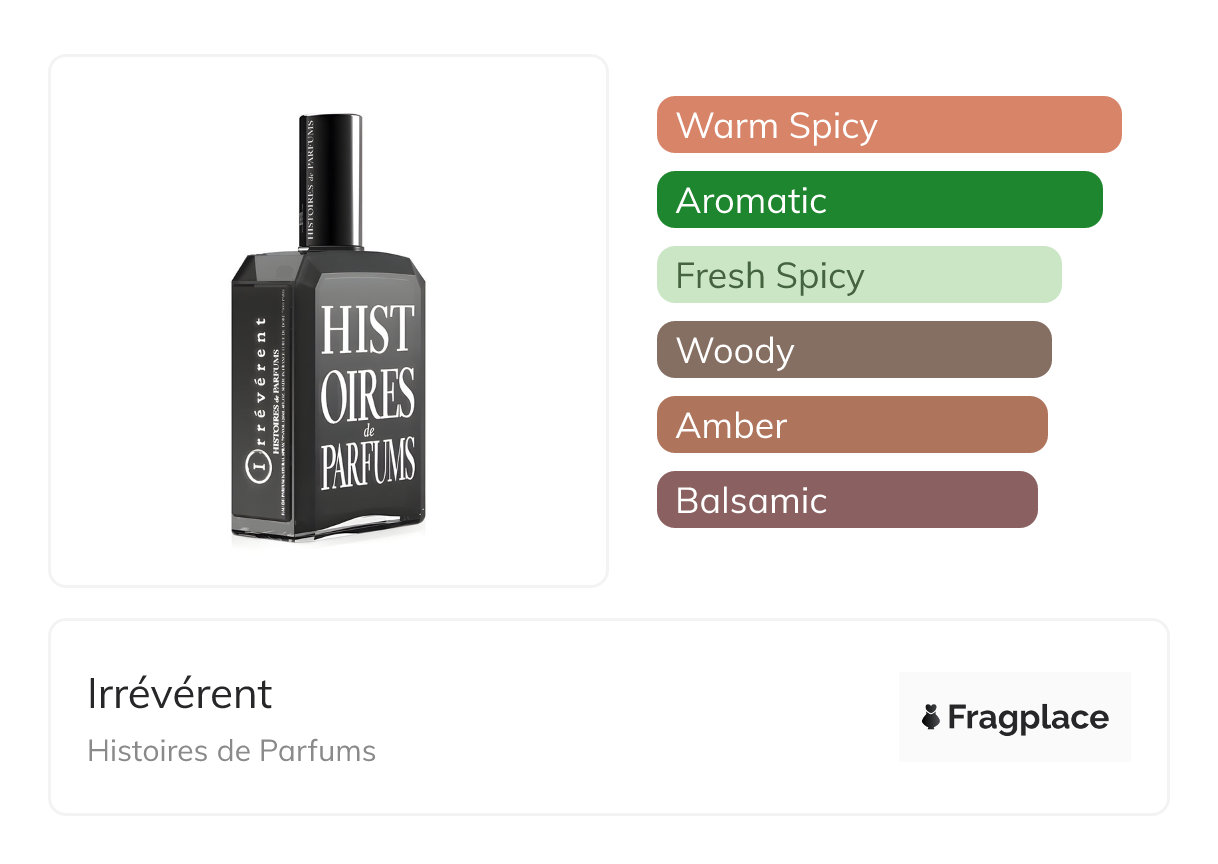Select the Warm Spicy accord bar
Image resolution: width=1218 pixels, height=864 pixels.
(889, 125)
